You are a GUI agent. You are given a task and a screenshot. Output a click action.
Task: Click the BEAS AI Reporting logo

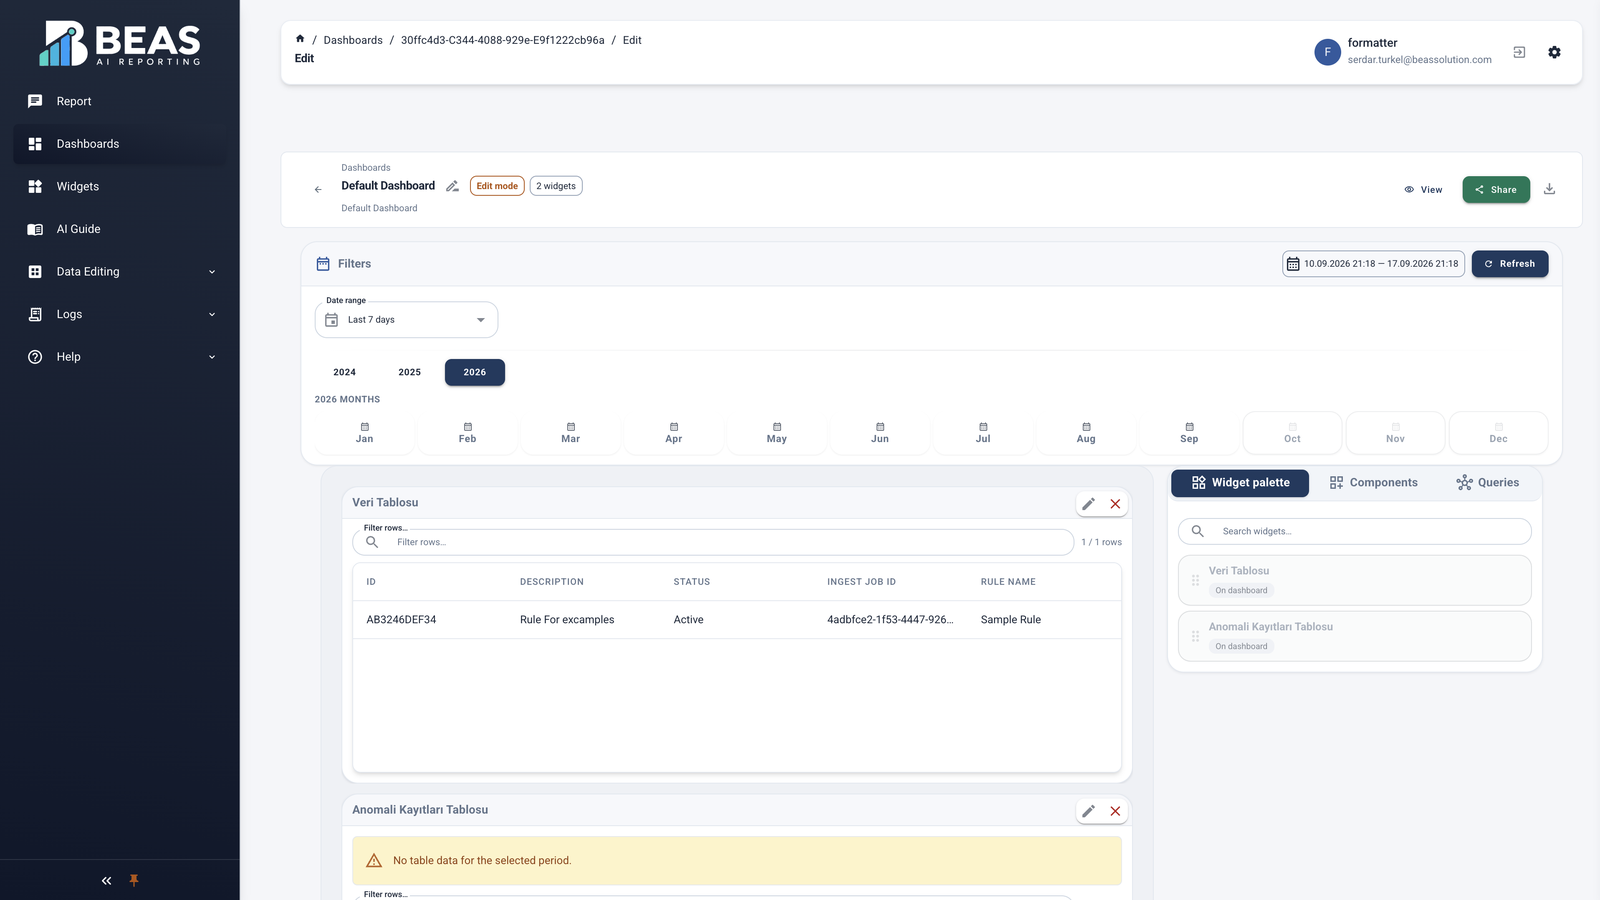[120, 44]
